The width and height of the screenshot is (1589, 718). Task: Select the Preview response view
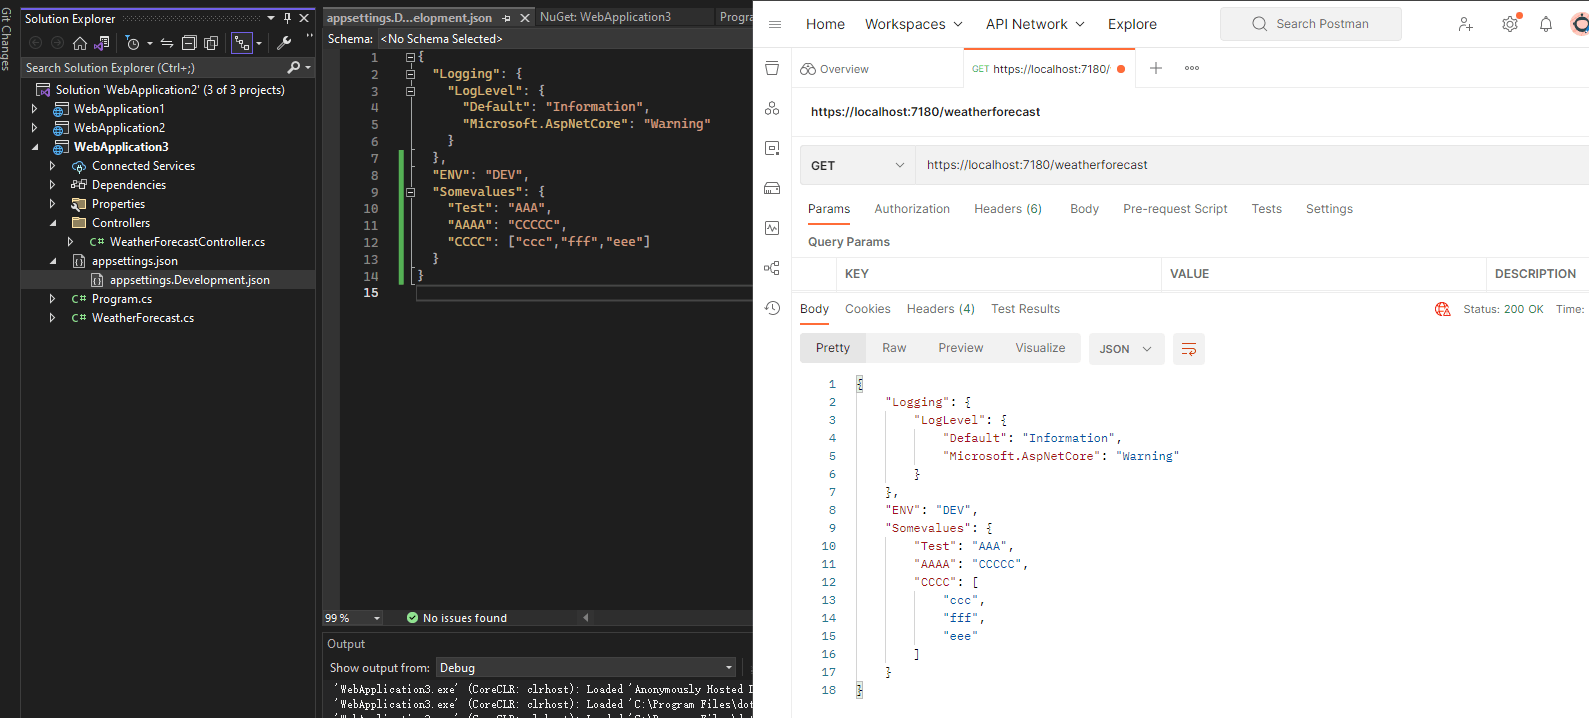[x=961, y=348]
